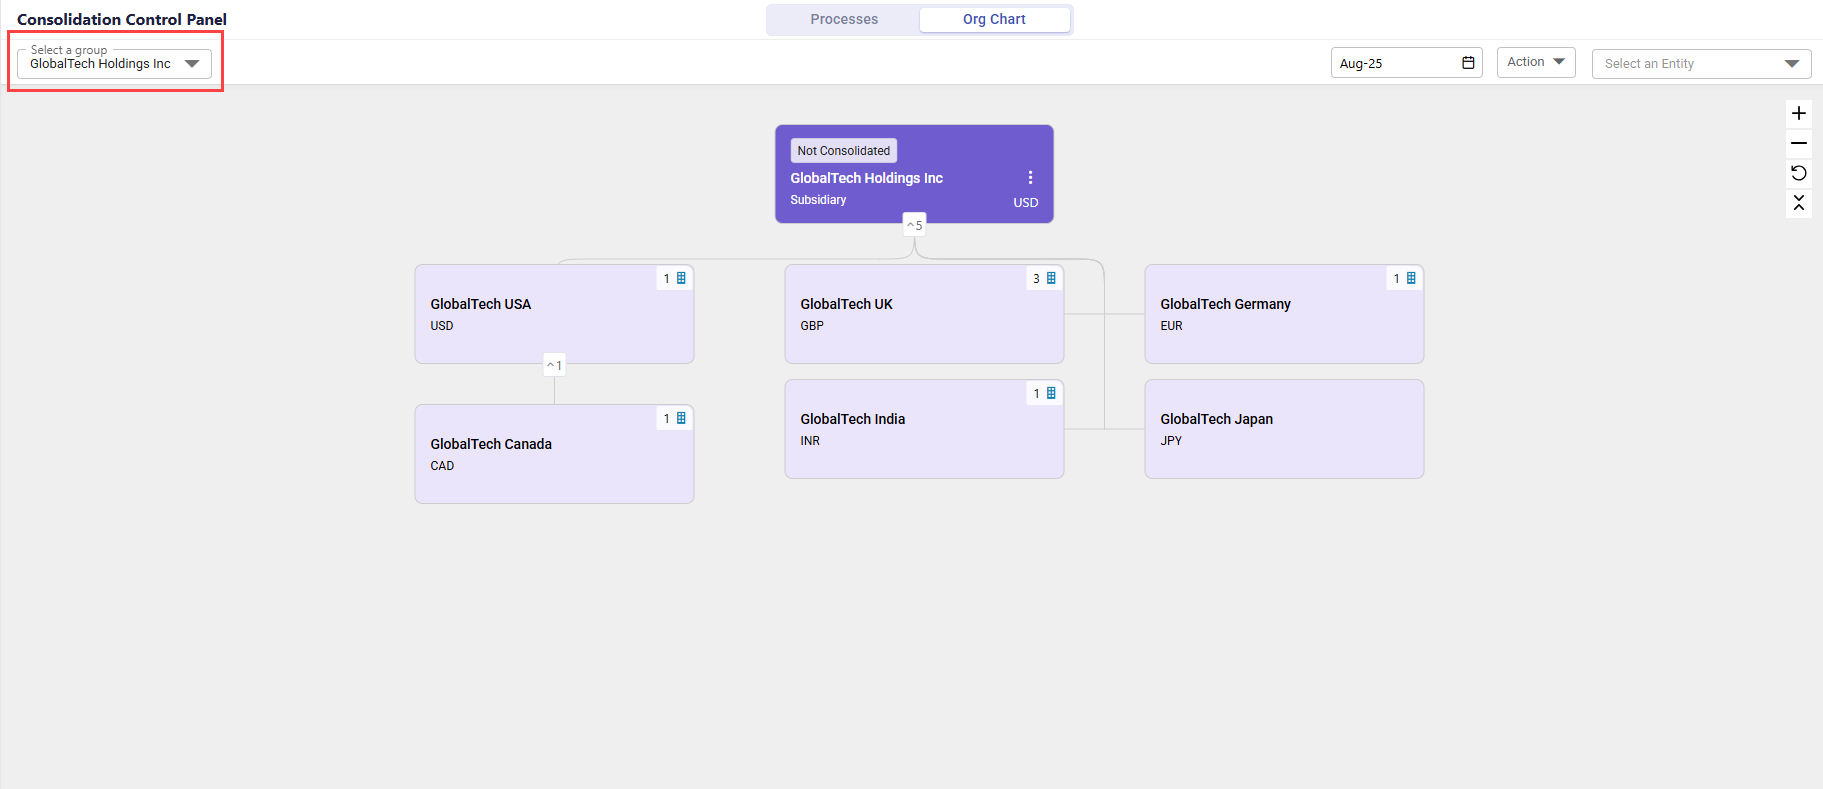Image resolution: width=1823 pixels, height=789 pixels.
Task: Click the zoom in plus icon
Action: (1798, 113)
